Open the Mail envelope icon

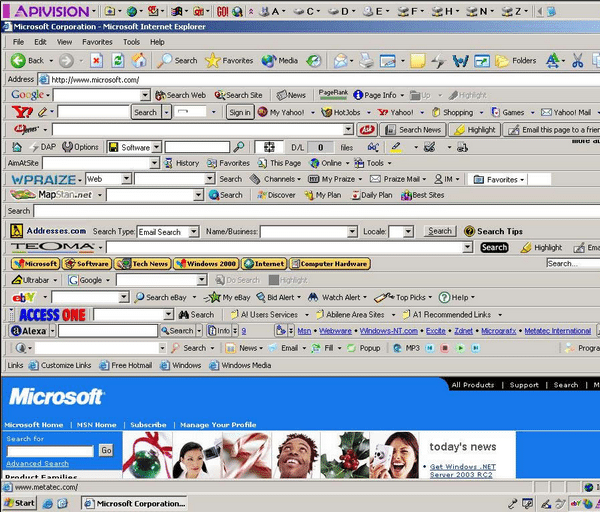(340, 60)
